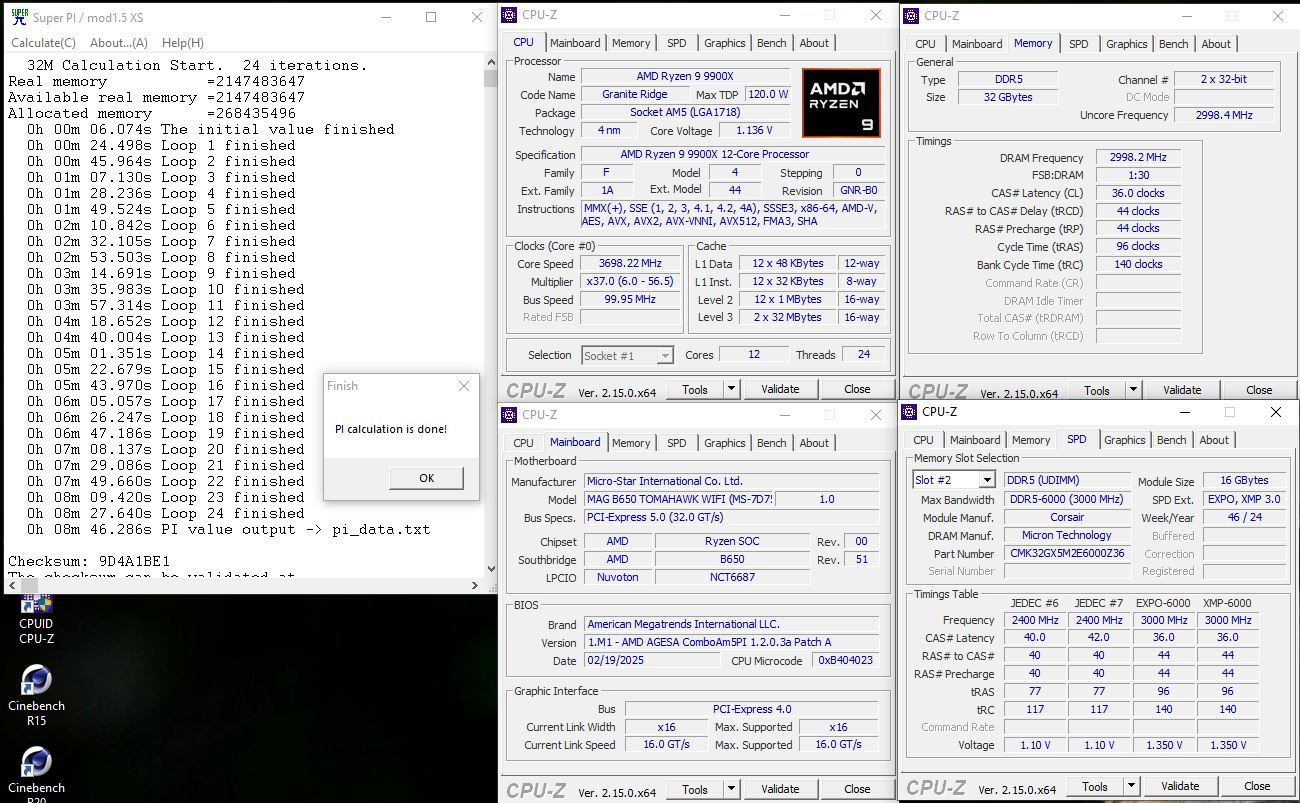Image resolution: width=1300 pixels, height=803 pixels.
Task: Click the CPU-Z title icon of the SPD slot window
Action: [909, 411]
